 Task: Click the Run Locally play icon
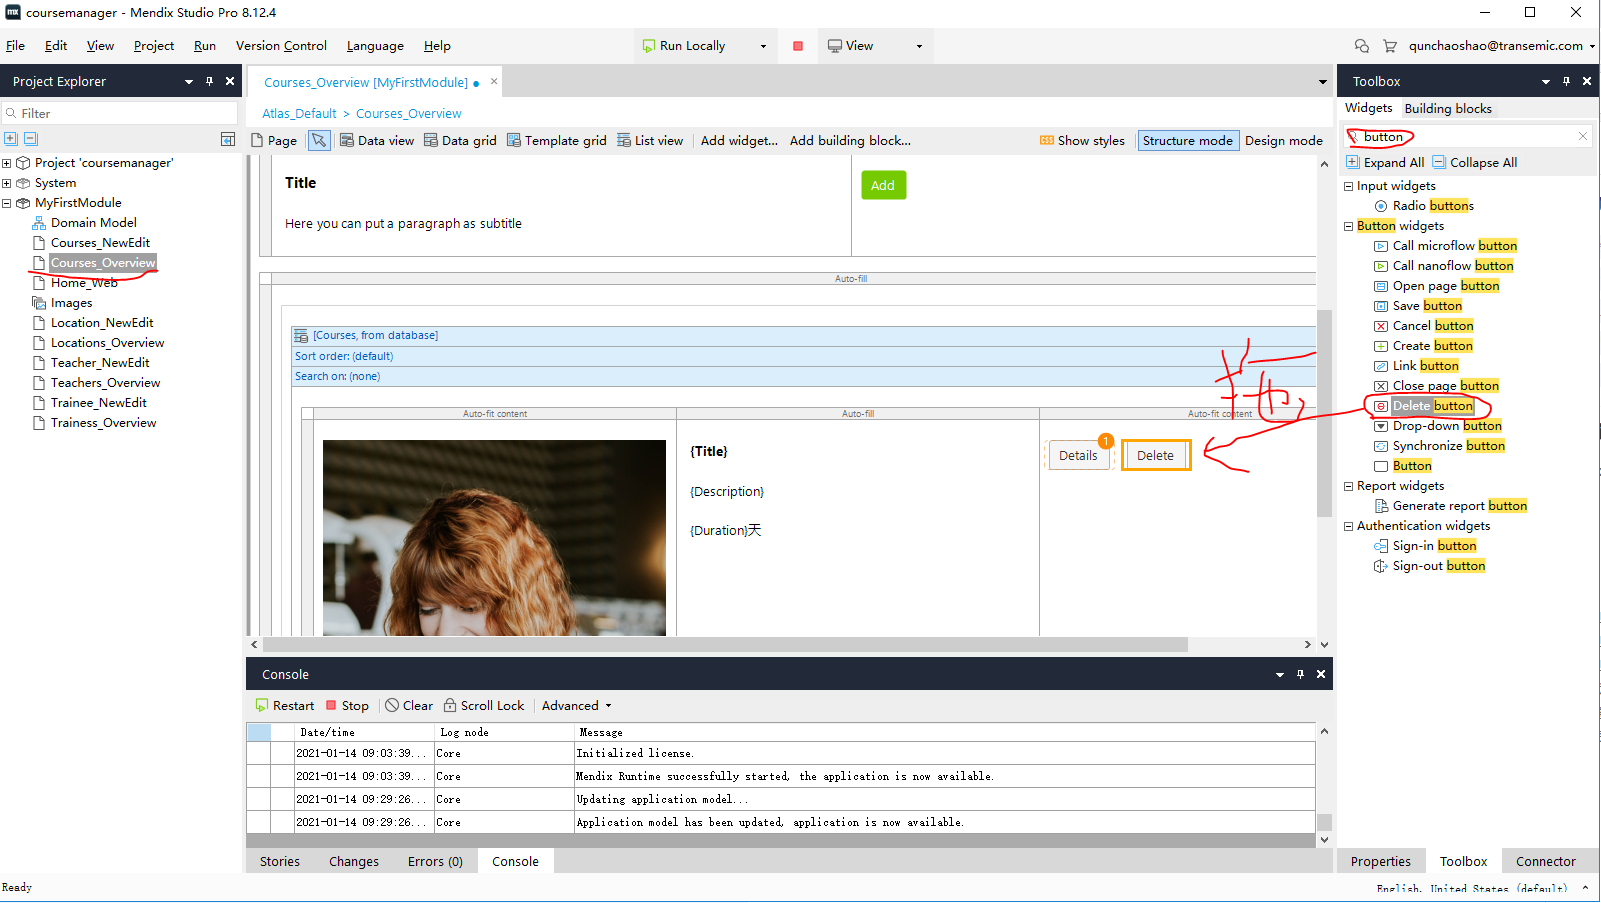point(649,46)
